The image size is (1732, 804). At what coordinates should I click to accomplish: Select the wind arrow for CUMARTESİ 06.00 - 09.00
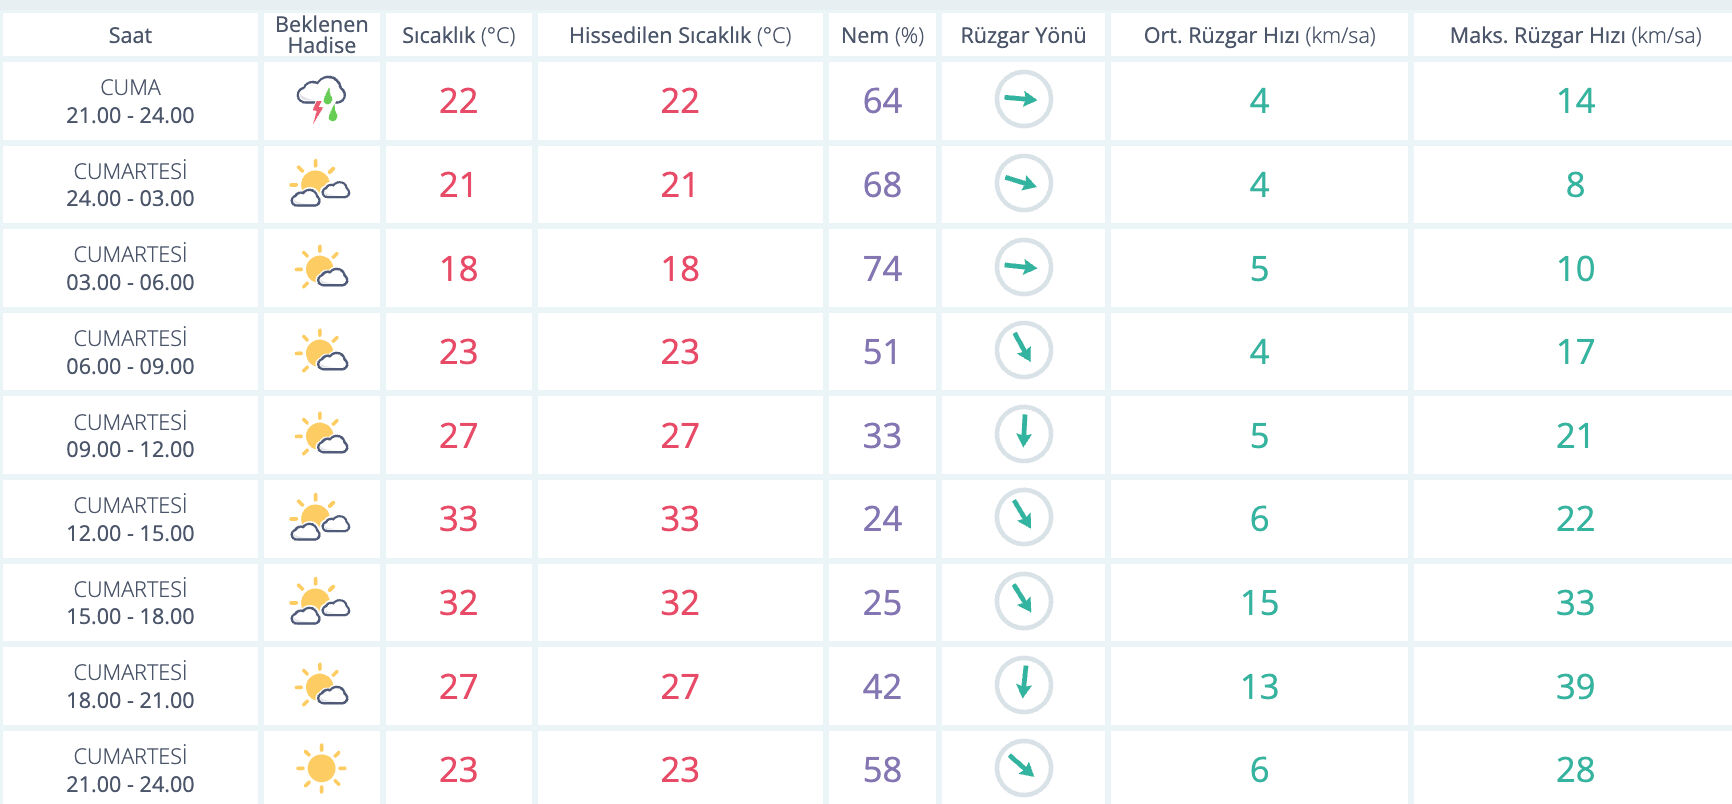click(x=1023, y=351)
